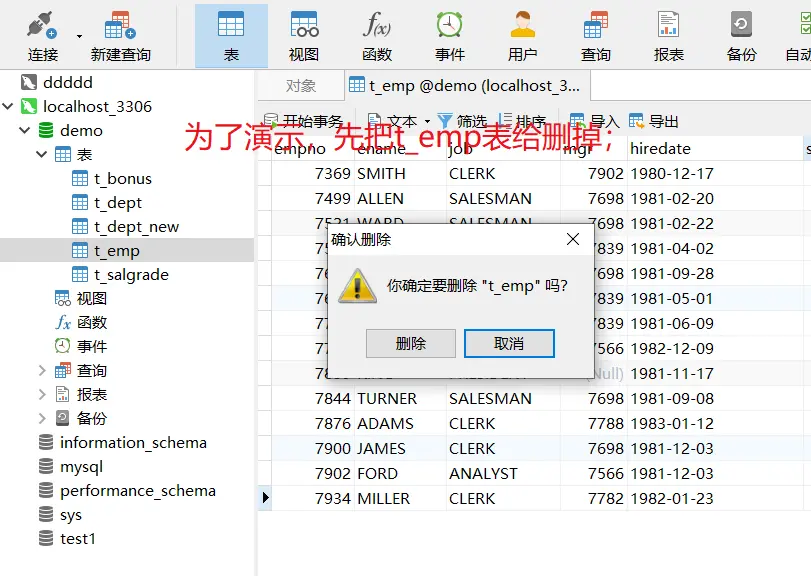This screenshot has width=811, height=576.
Task: Select the performance_schema database
Action: click(138, 491)
